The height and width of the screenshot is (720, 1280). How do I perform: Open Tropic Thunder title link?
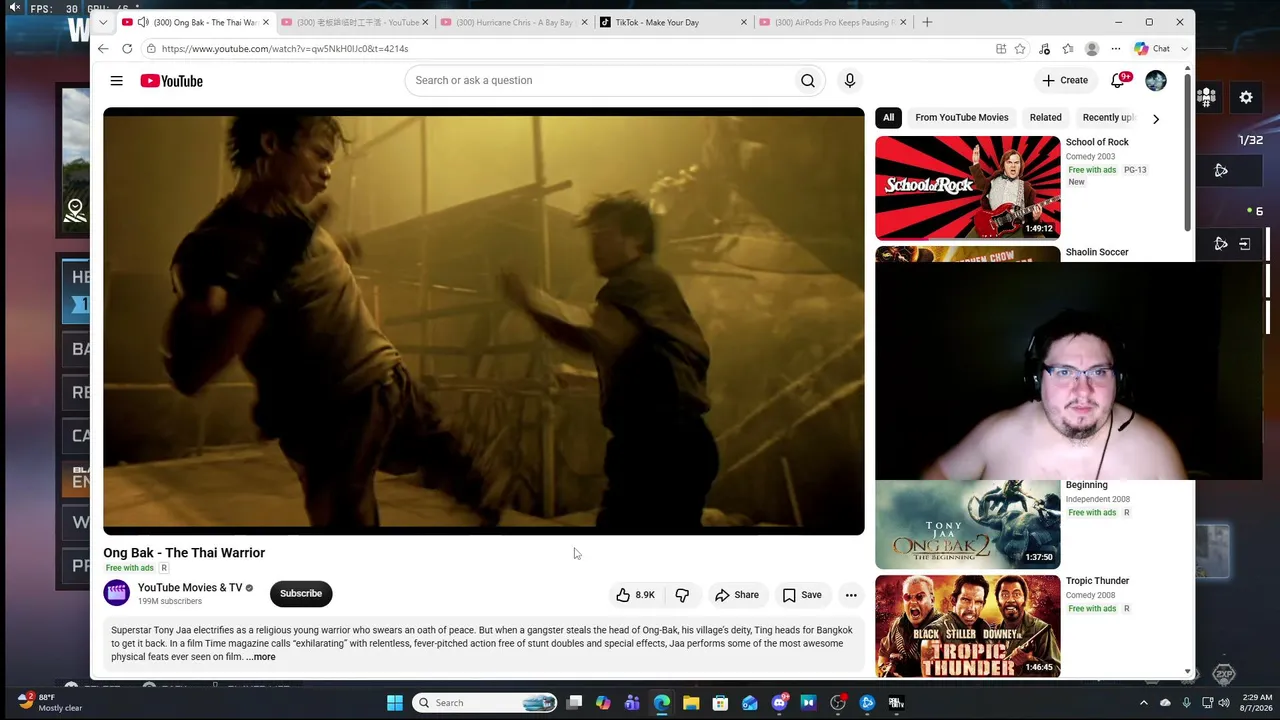click(x=1097, y=581)
